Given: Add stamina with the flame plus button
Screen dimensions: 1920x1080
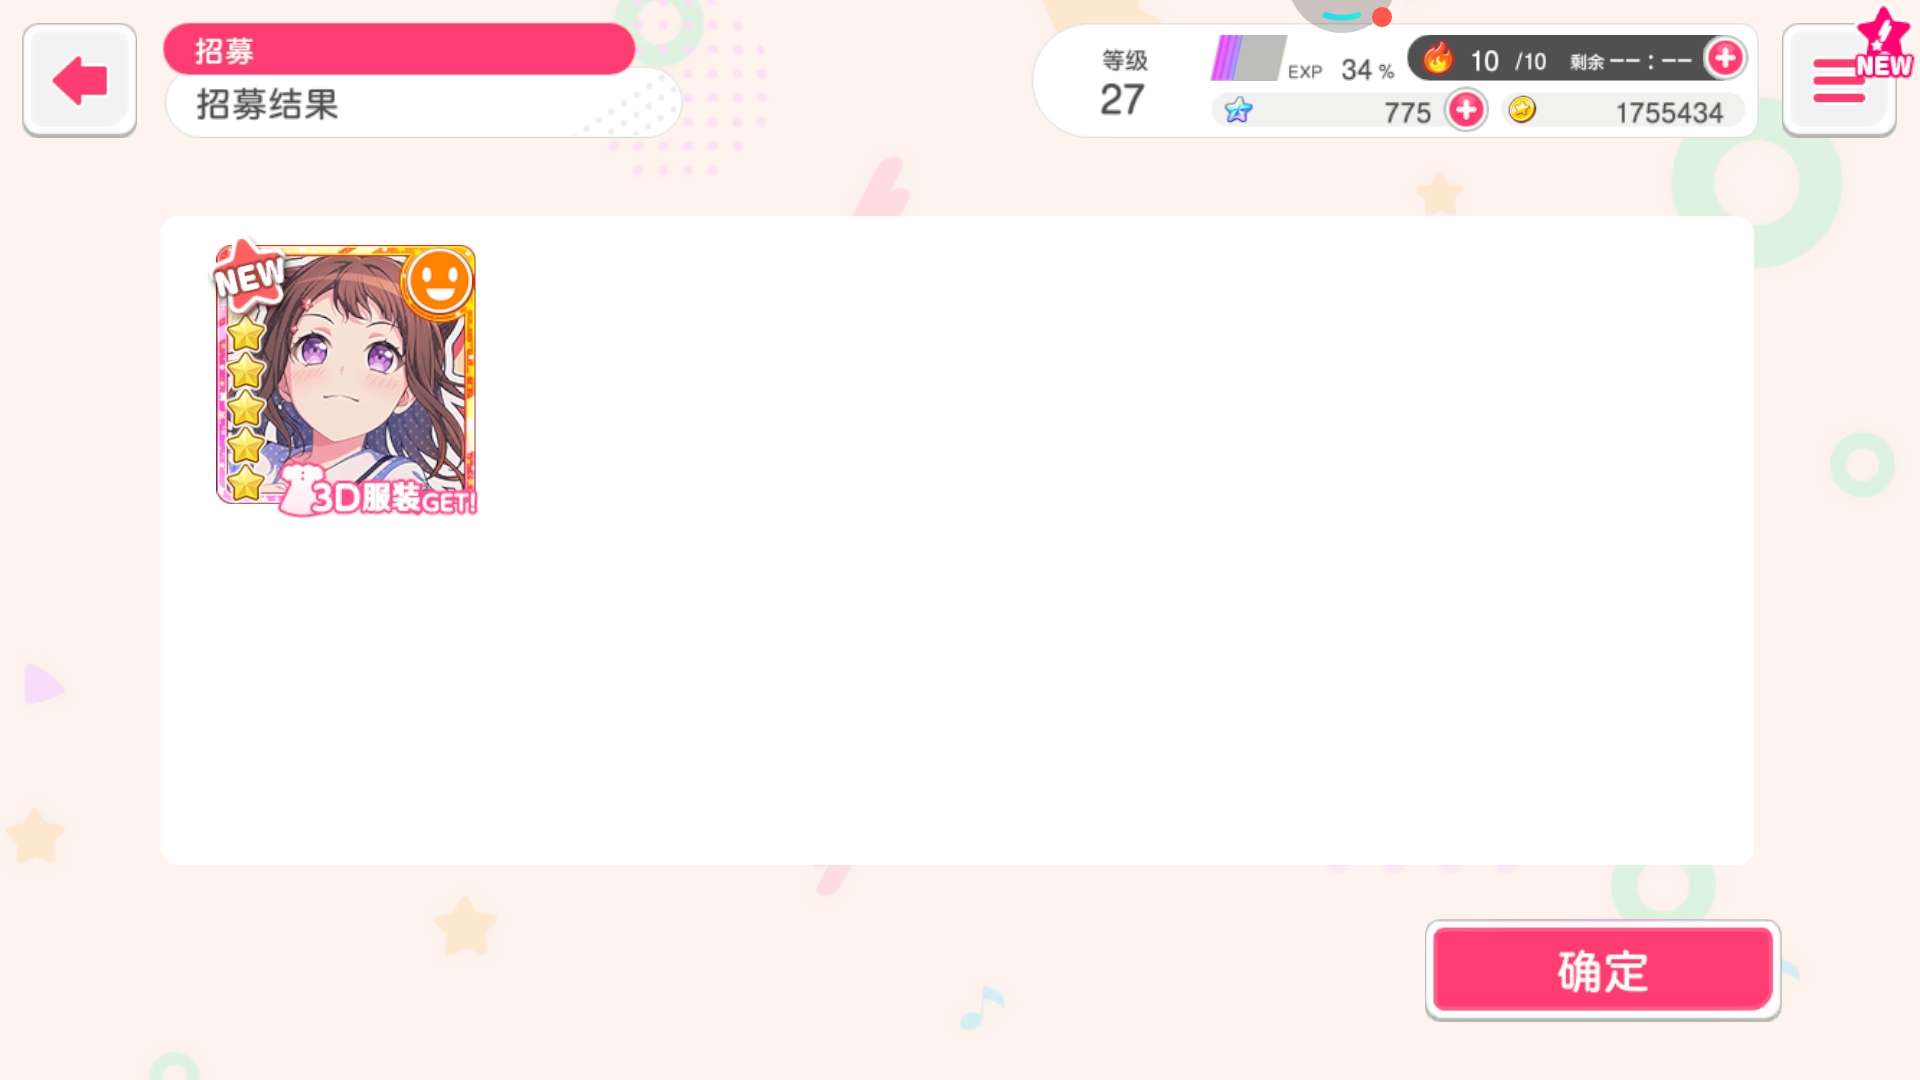Looking at the screenshot, I should tap(1725, 59).
